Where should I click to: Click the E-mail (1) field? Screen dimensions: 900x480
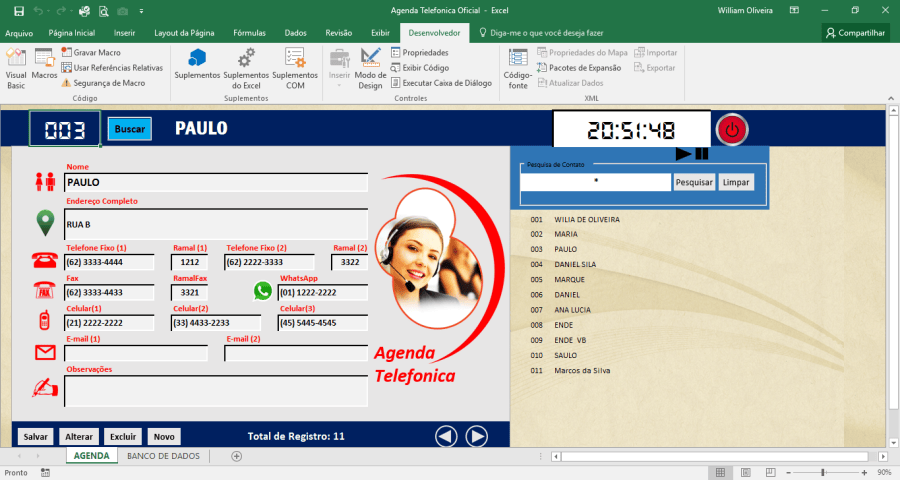click(136, 353)
